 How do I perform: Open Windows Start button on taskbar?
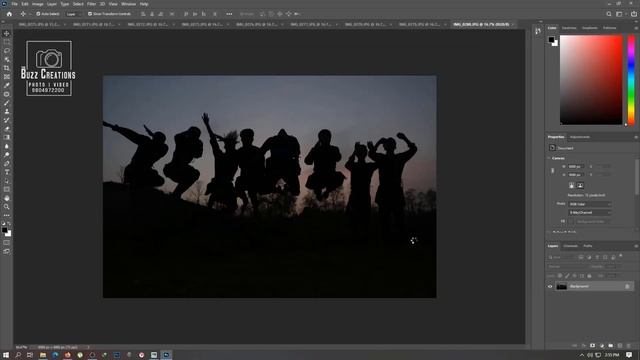pos(6,355)
